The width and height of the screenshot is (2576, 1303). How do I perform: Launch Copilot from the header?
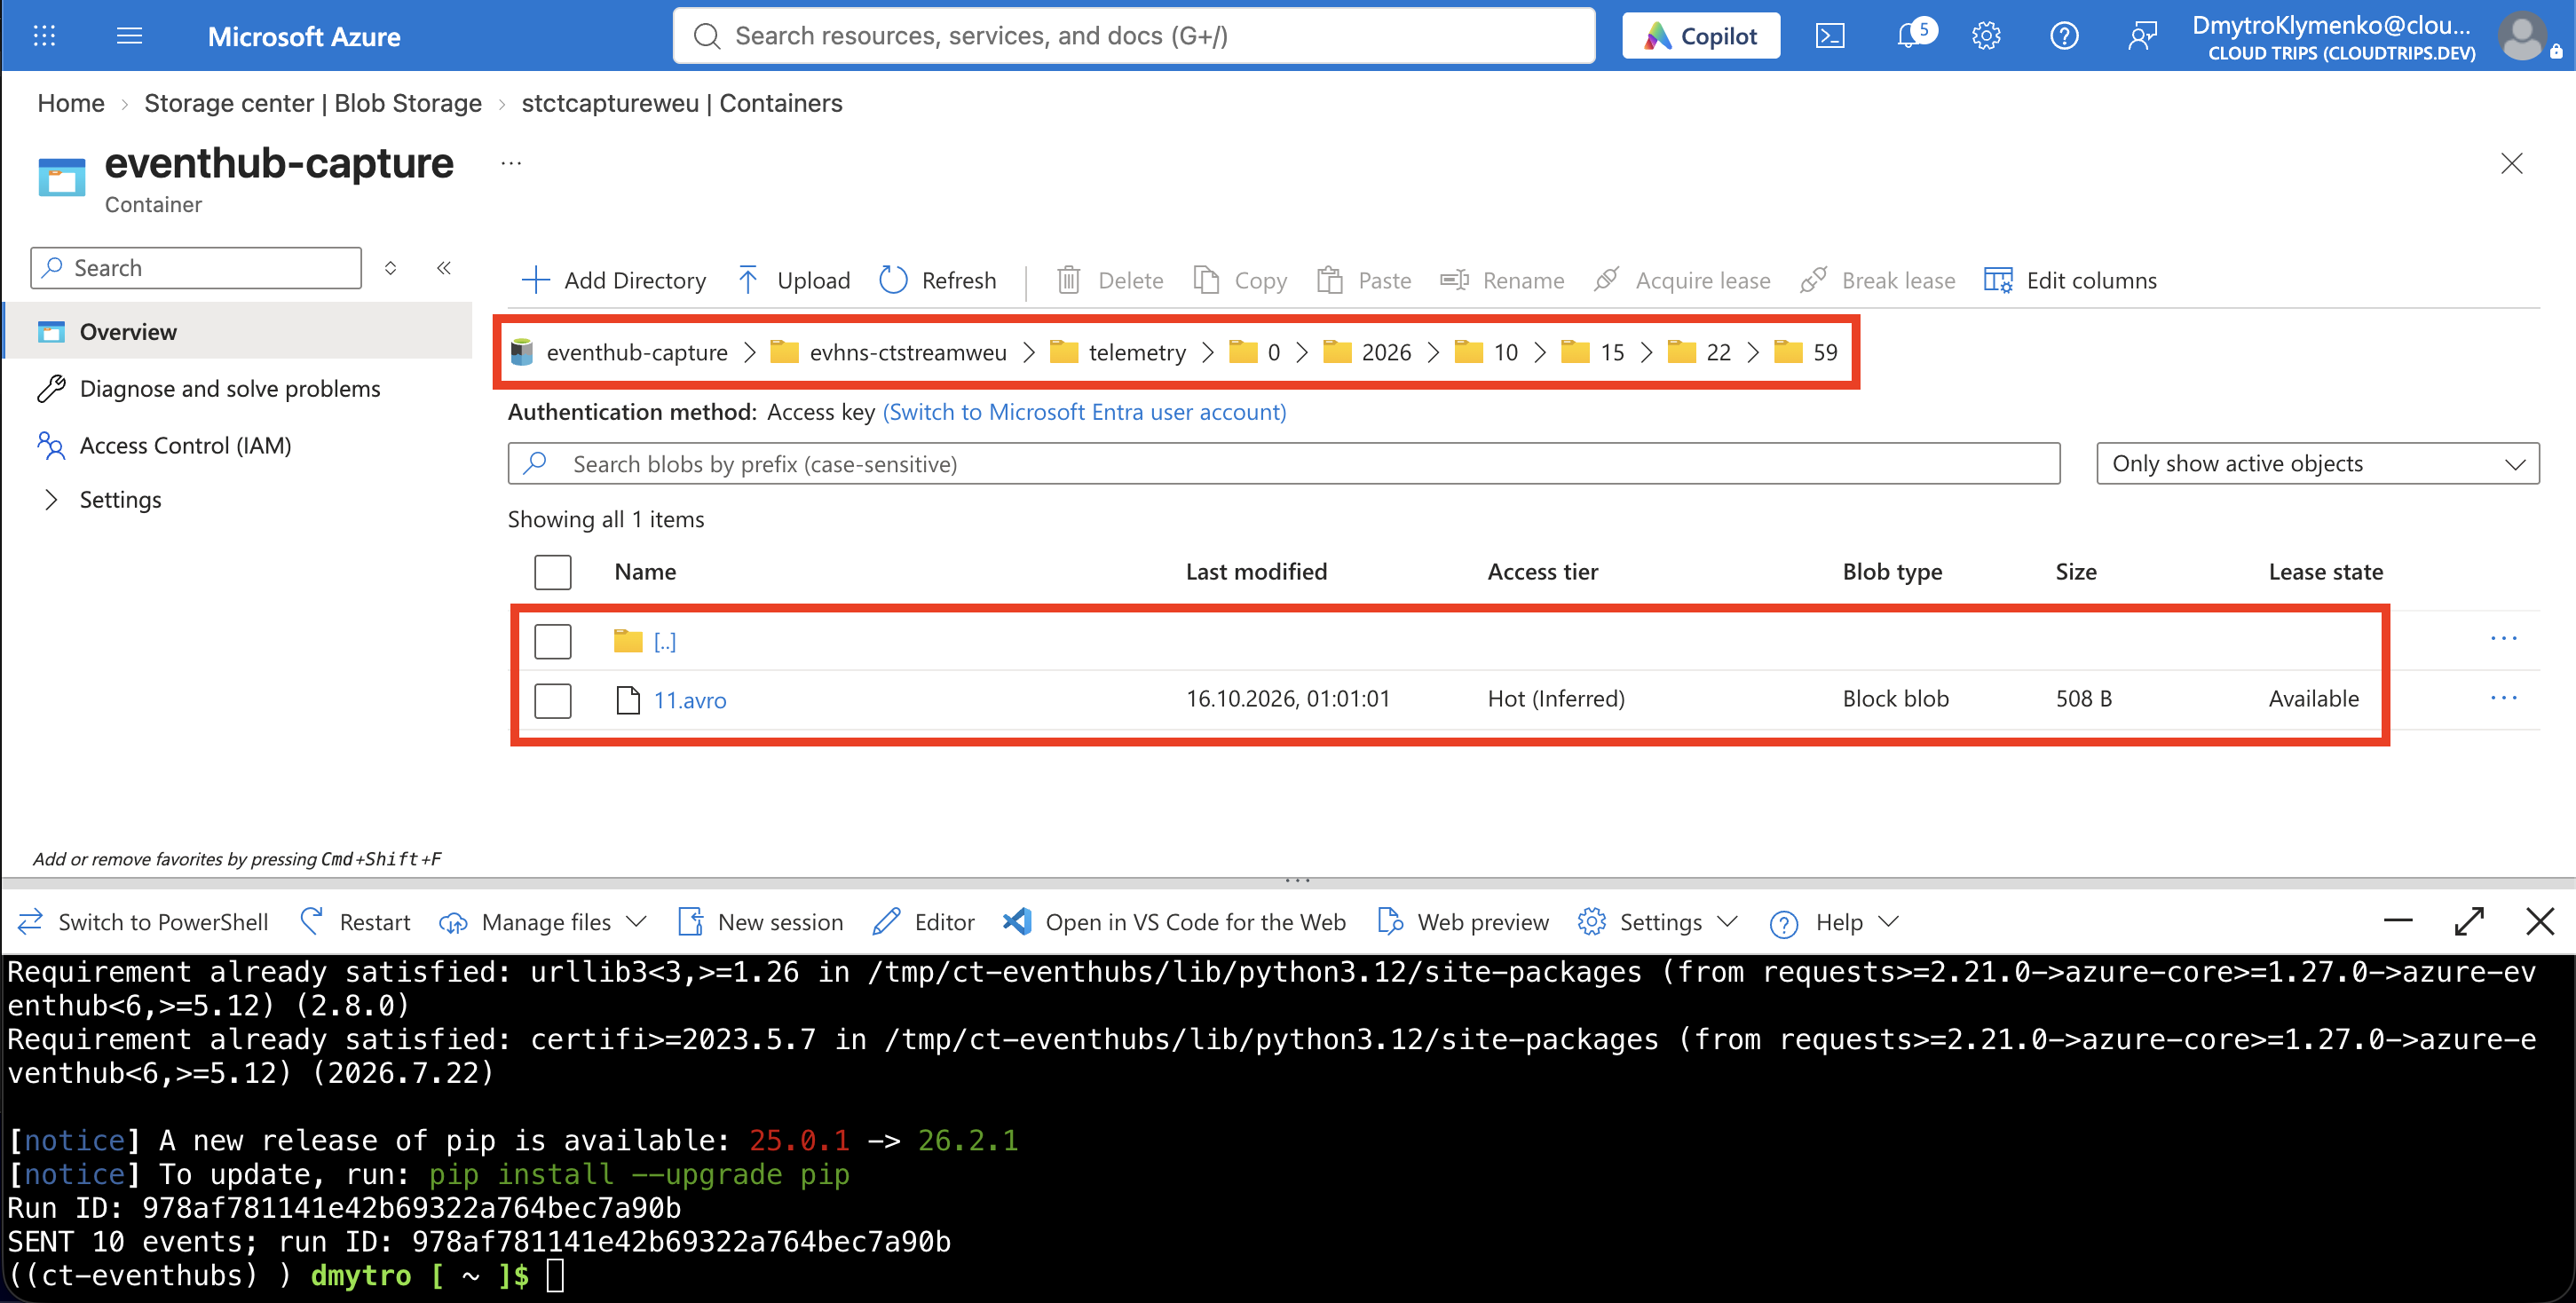tap(1700, 36)
